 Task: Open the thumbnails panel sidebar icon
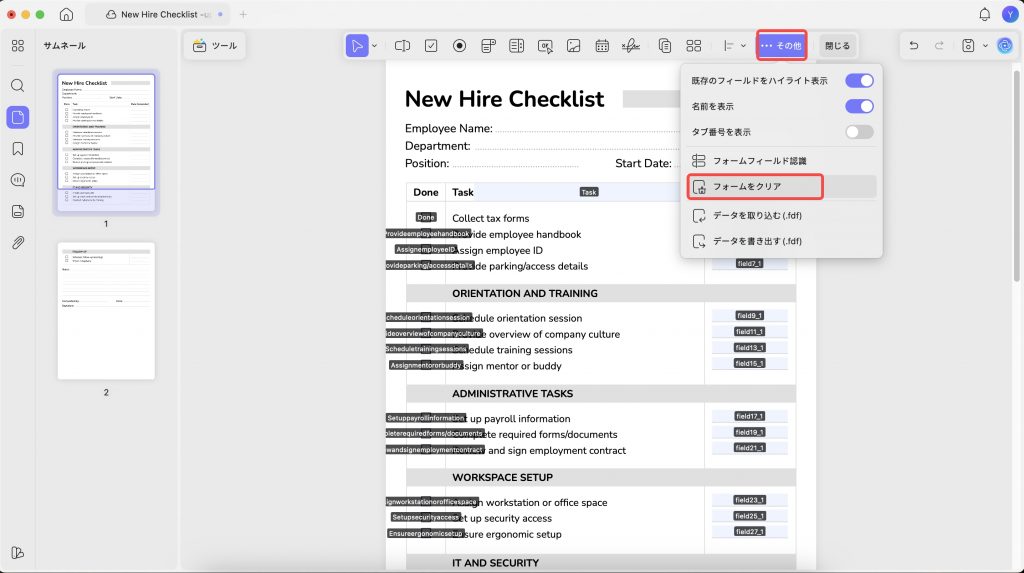[18, 118]
